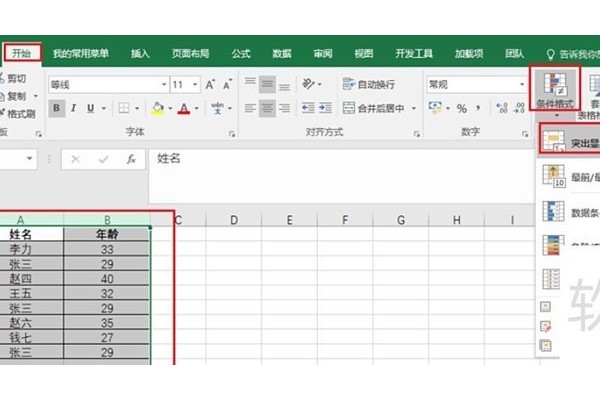
Task: Open the 公式 (Formulas) tab
Action: (x=241, y=54)
